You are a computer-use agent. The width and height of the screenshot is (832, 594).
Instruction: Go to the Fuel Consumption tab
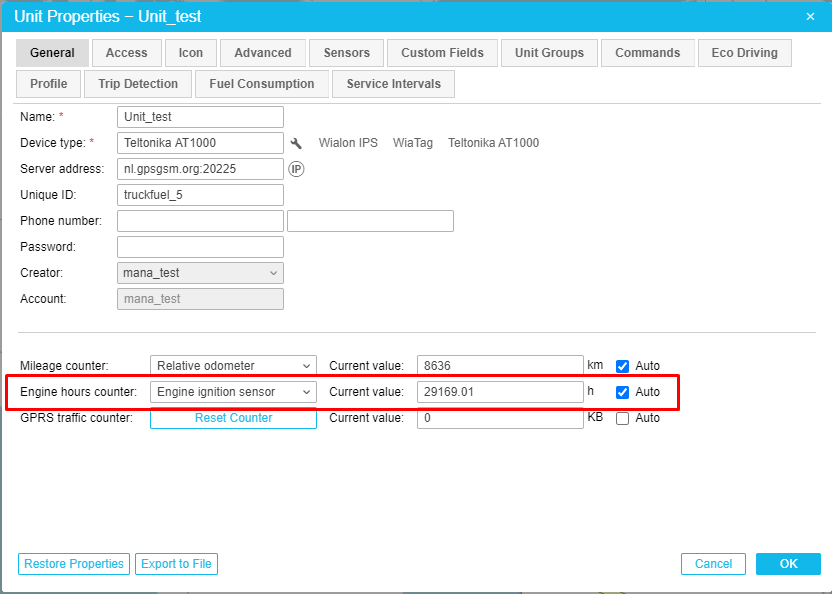pyautogui.click(x=261, y=84)
